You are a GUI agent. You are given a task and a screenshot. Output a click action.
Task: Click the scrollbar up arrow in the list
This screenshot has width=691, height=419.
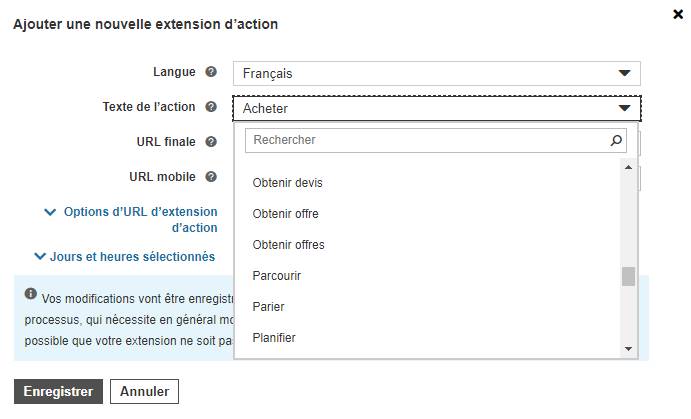(628, 167)
